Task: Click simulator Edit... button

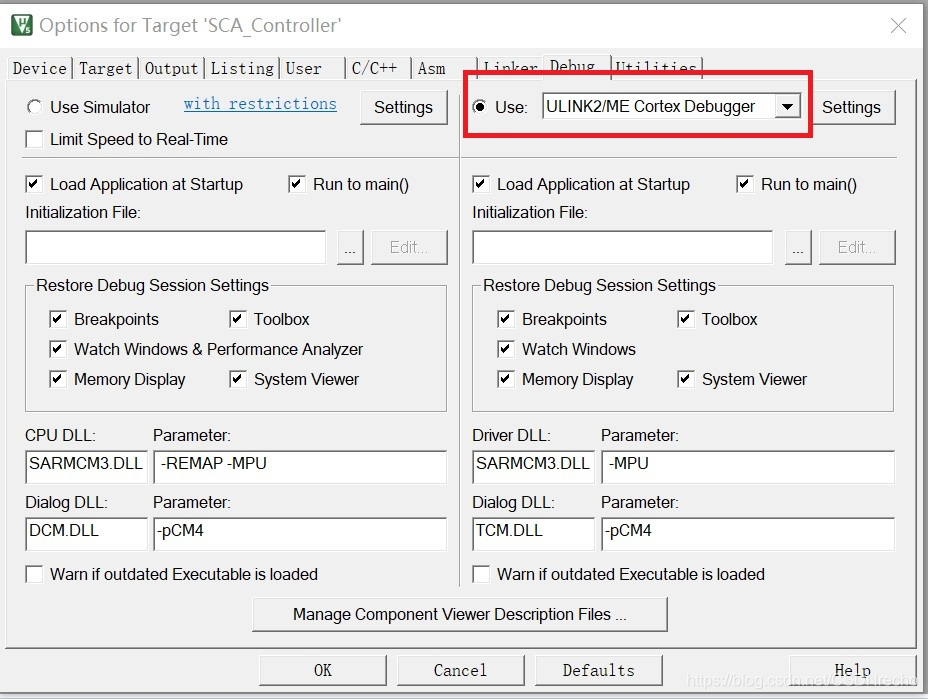Action: pos(409,247)
